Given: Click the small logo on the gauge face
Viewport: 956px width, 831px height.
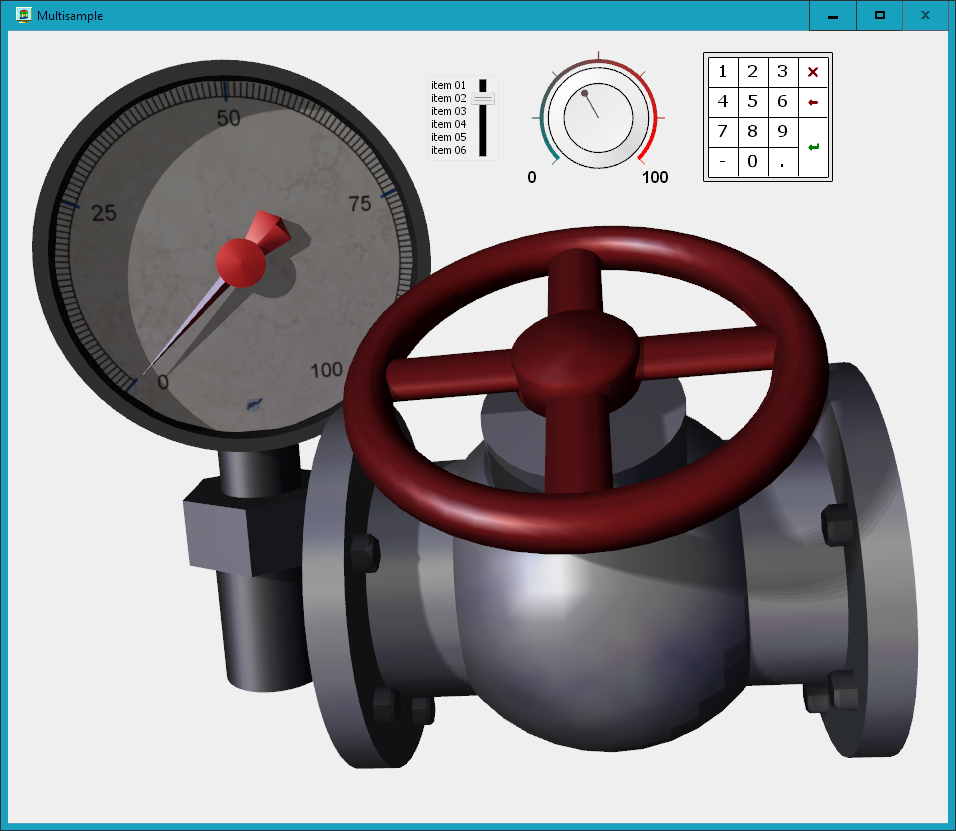Looking at the screenshot, I should click(x=255, y=404).
